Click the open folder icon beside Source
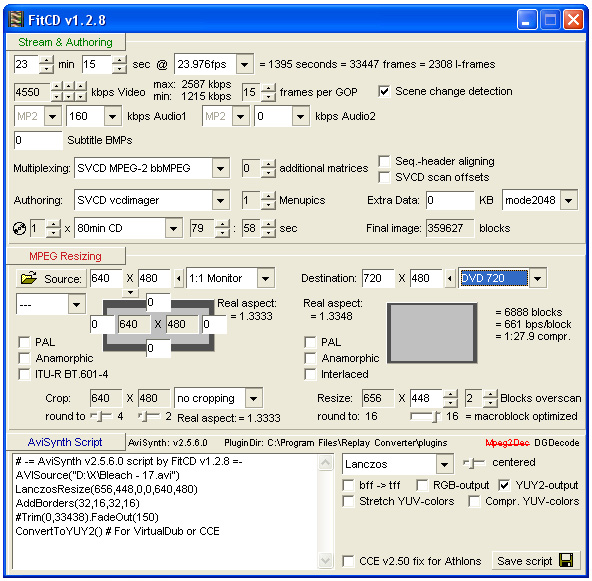Image resolution: width=592 pixels, height=581 pixels. pyautogui.click(x=29, y=279)
